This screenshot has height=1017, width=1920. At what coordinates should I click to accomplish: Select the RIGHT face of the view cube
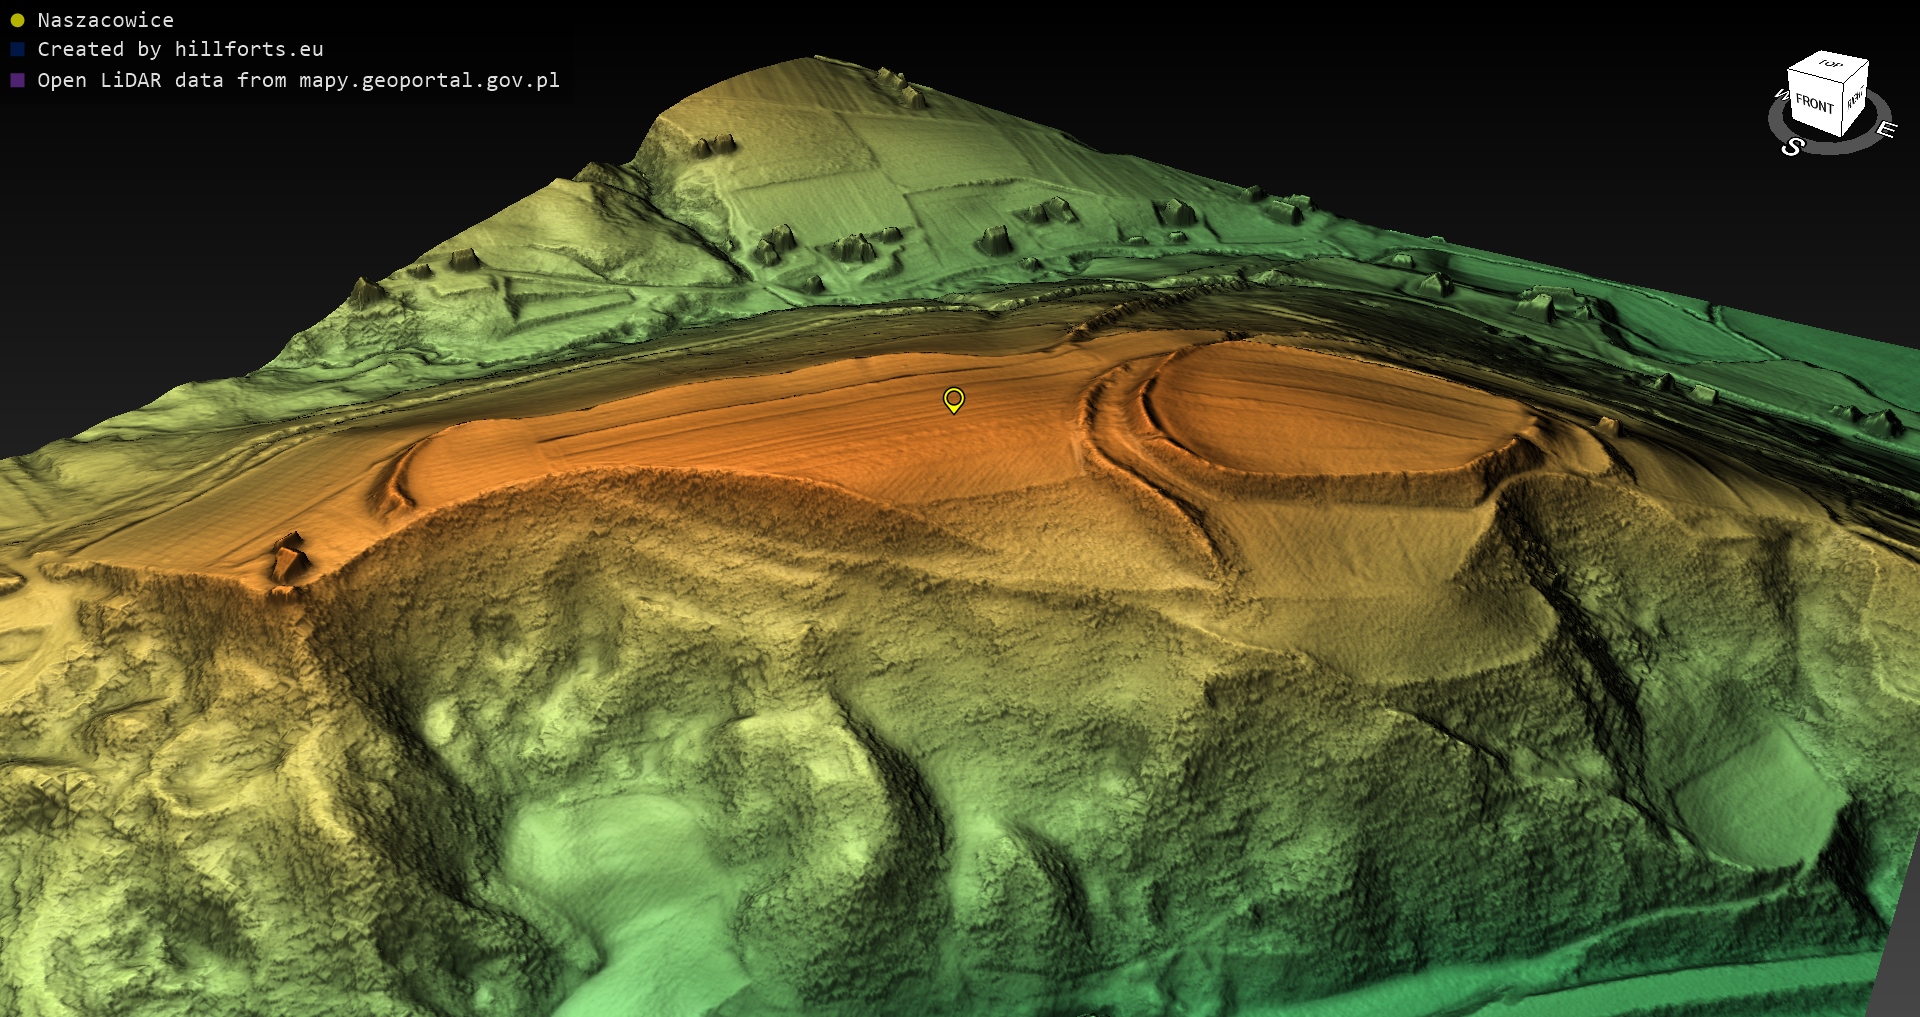click(1856, 99)
